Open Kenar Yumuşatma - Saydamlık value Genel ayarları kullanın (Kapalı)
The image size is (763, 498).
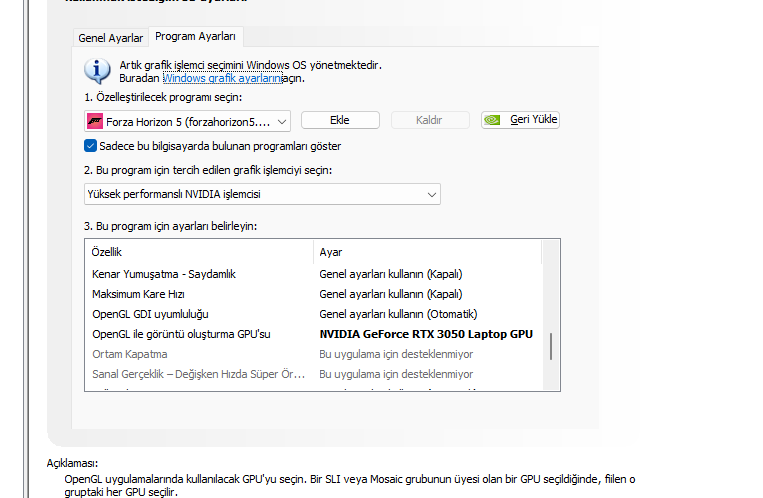pos(391,274)
